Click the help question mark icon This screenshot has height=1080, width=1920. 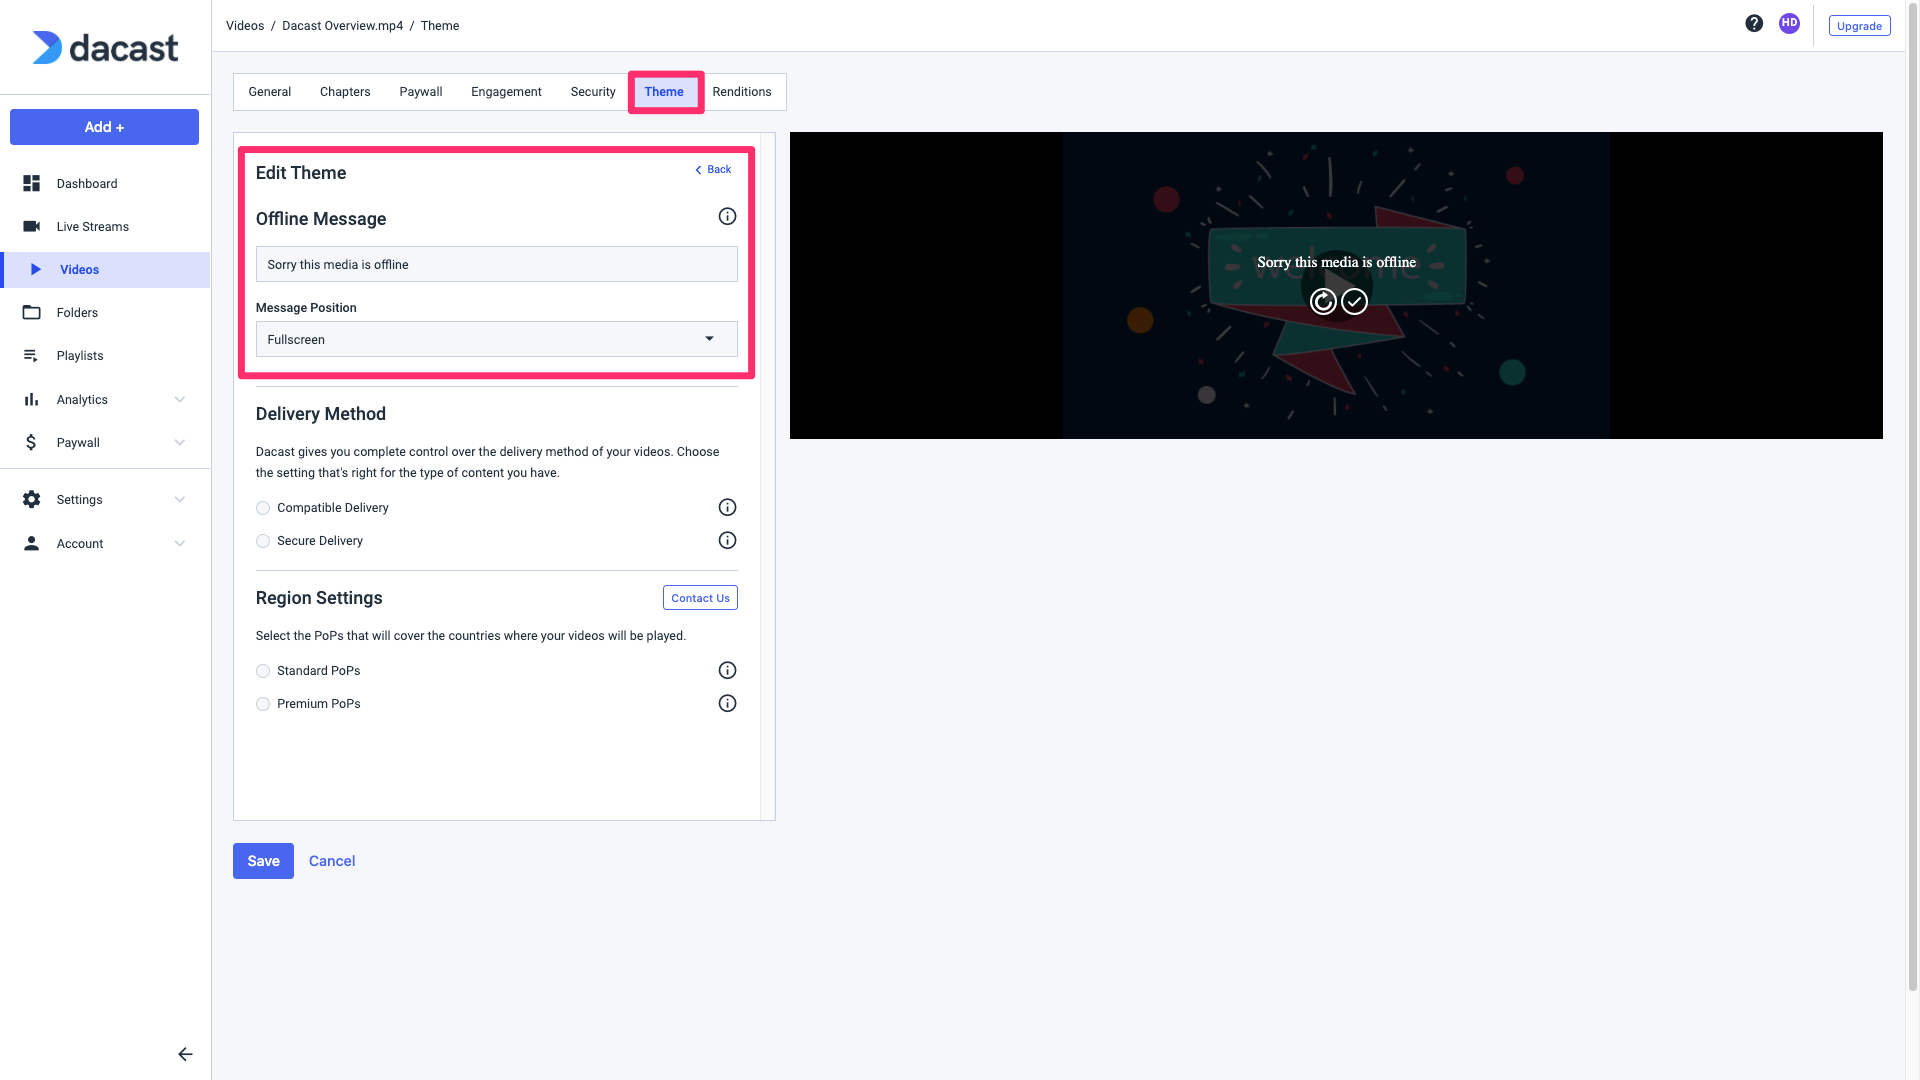point(1754,22)
